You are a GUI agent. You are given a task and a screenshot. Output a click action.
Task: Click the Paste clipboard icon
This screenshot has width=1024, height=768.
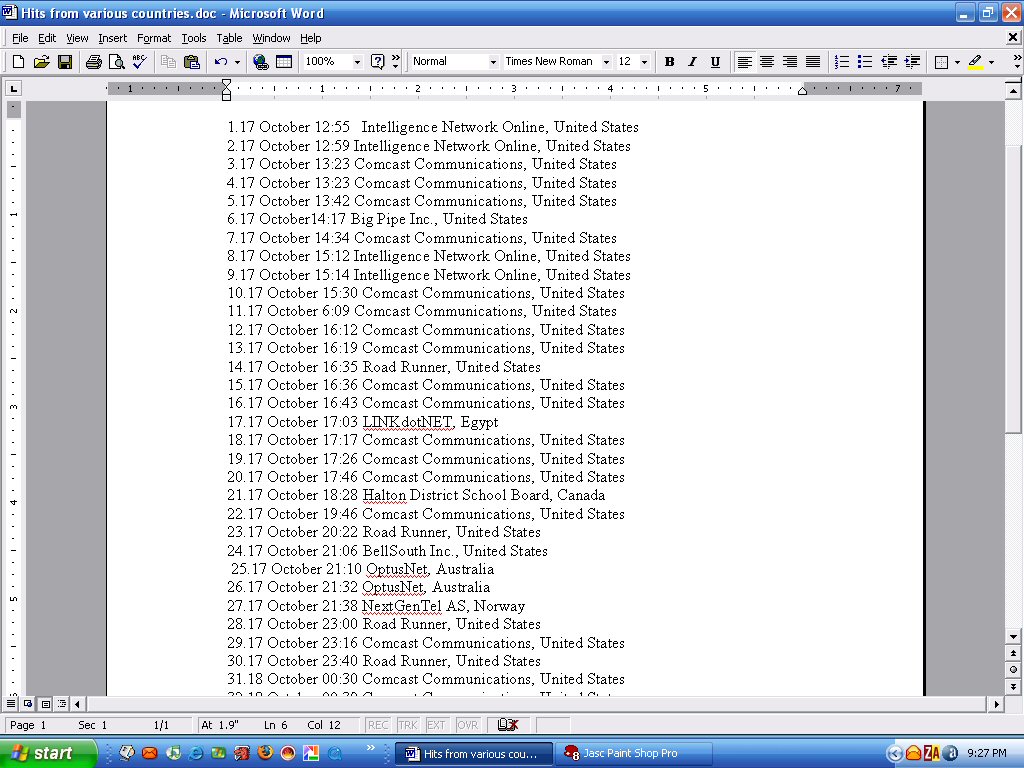191,62
